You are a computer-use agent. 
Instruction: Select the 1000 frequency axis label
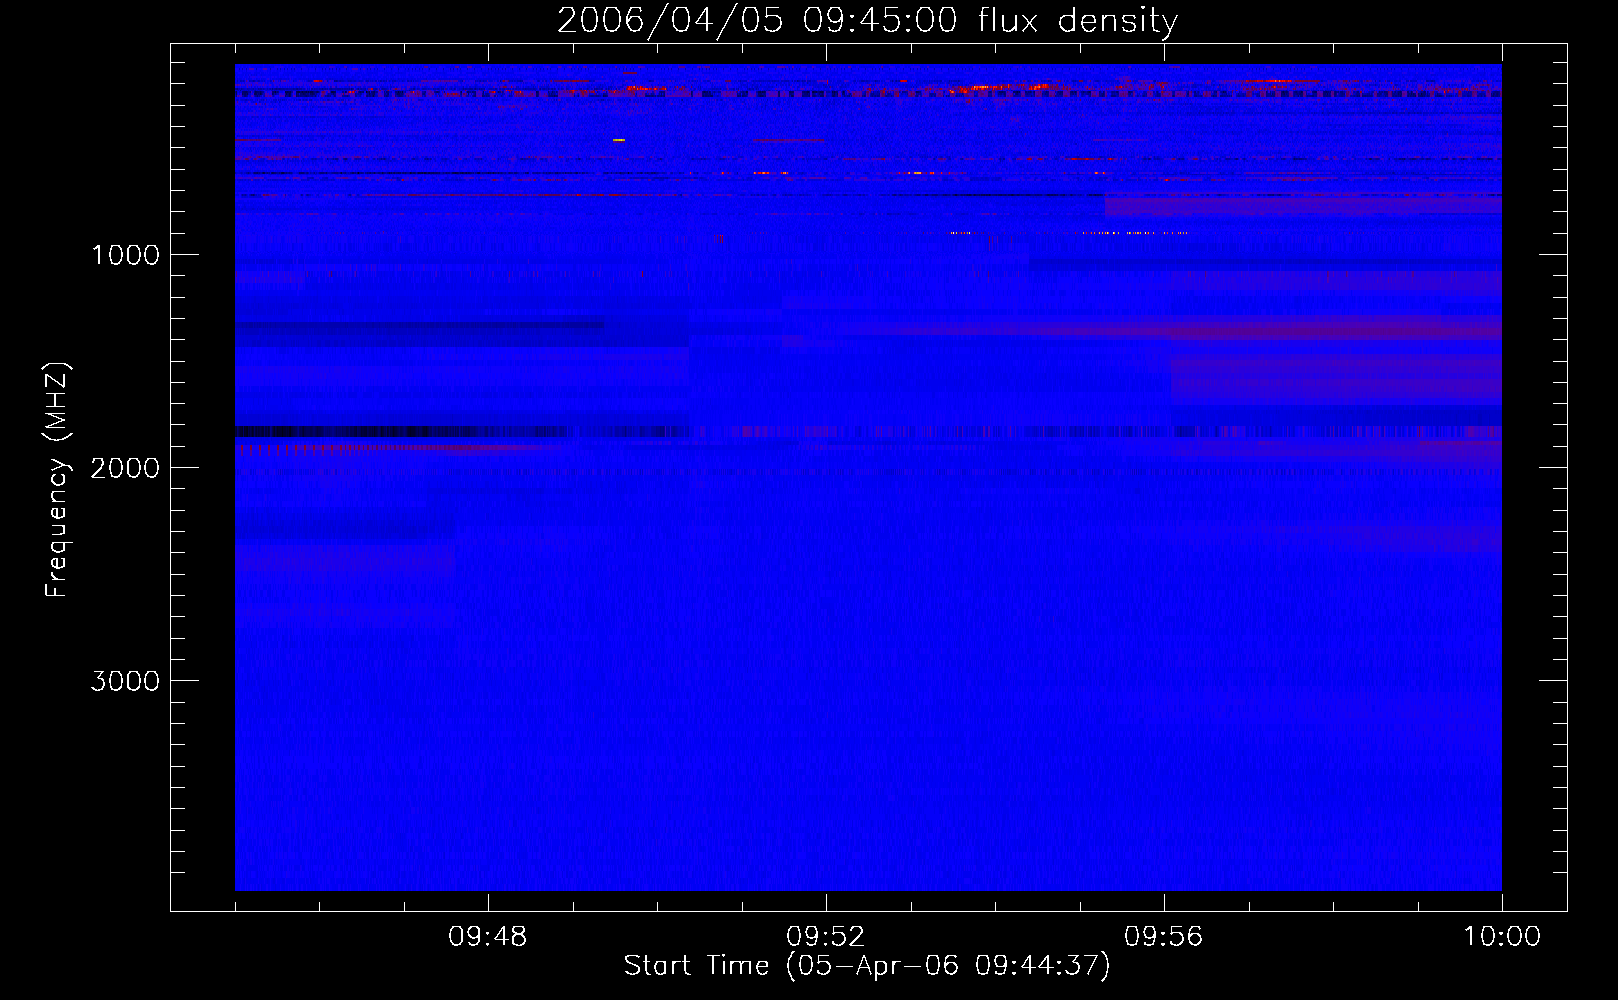pyautogui.click(x=125, y=255)
